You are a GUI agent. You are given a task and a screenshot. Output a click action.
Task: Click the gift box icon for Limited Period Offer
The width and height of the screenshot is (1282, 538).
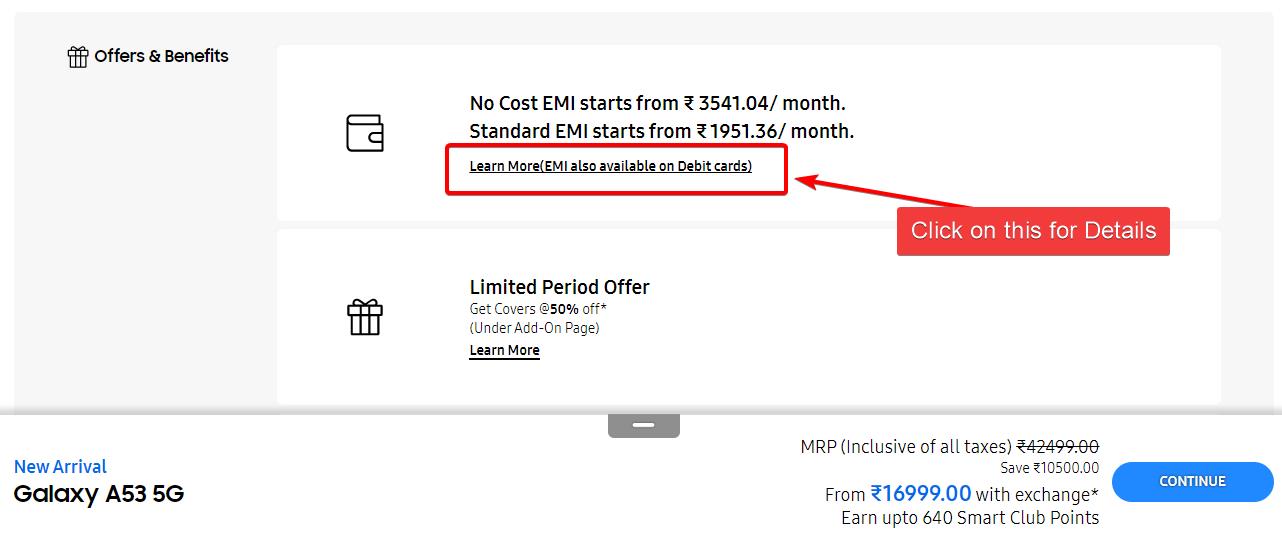click(365, 317)
